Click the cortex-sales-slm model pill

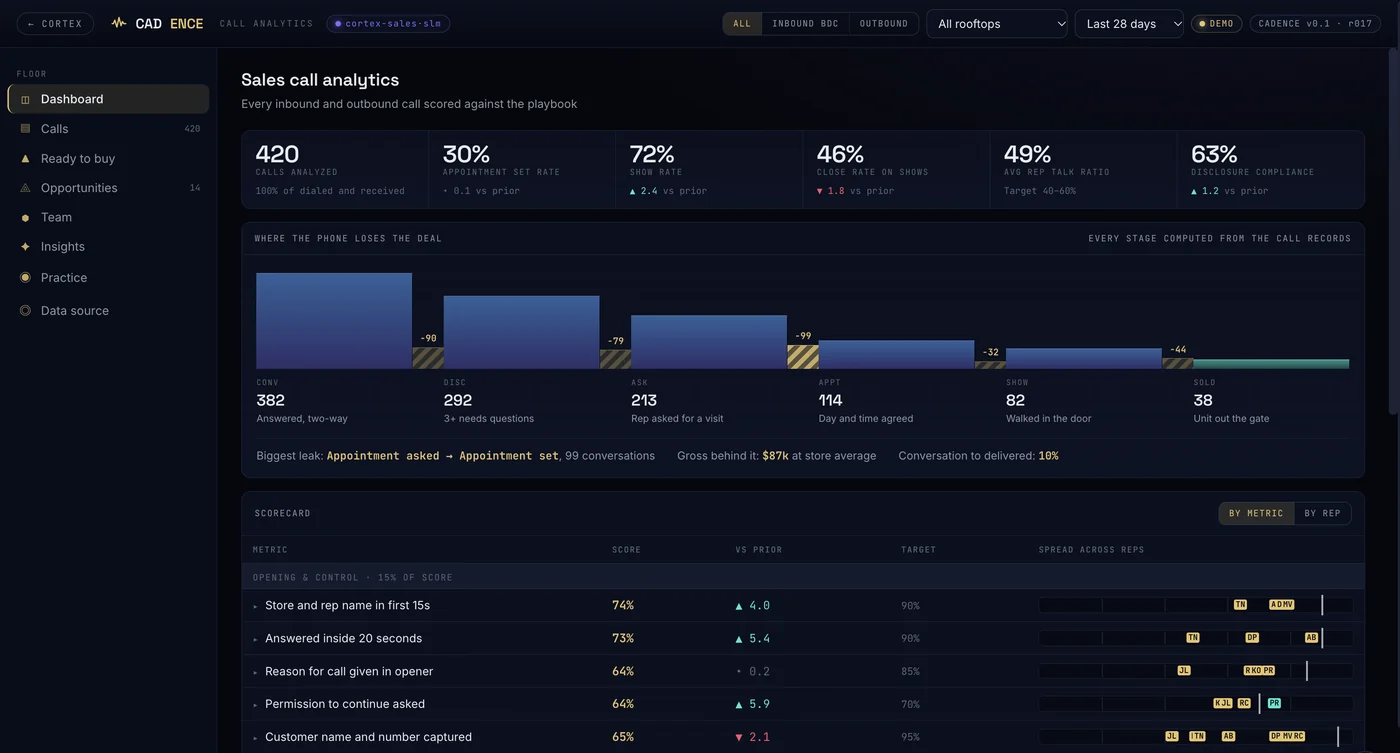coord(388,24)
